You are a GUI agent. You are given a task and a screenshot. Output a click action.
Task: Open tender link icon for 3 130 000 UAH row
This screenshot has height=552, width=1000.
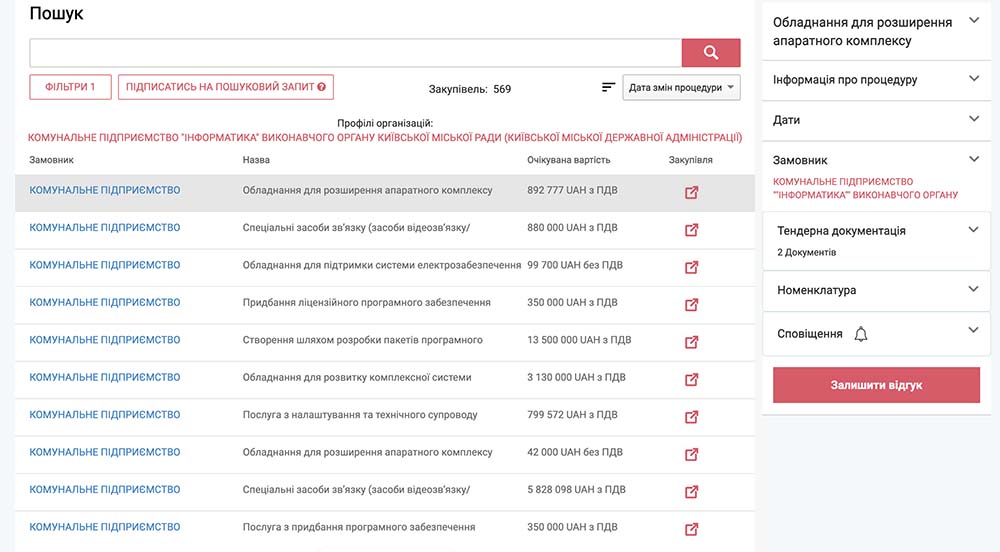pos(691,379)
